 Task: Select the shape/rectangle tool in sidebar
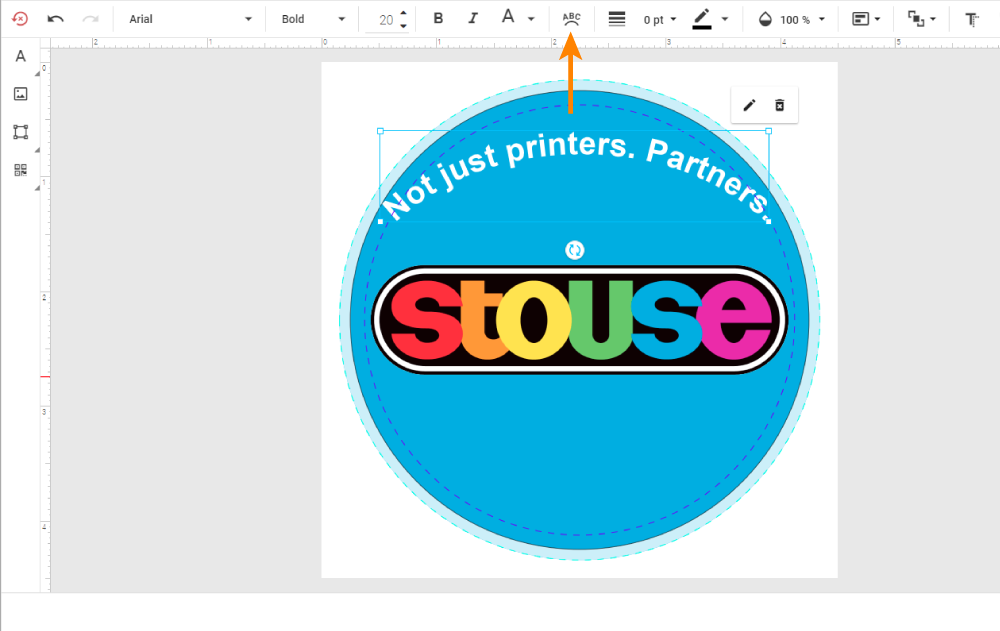20,132
